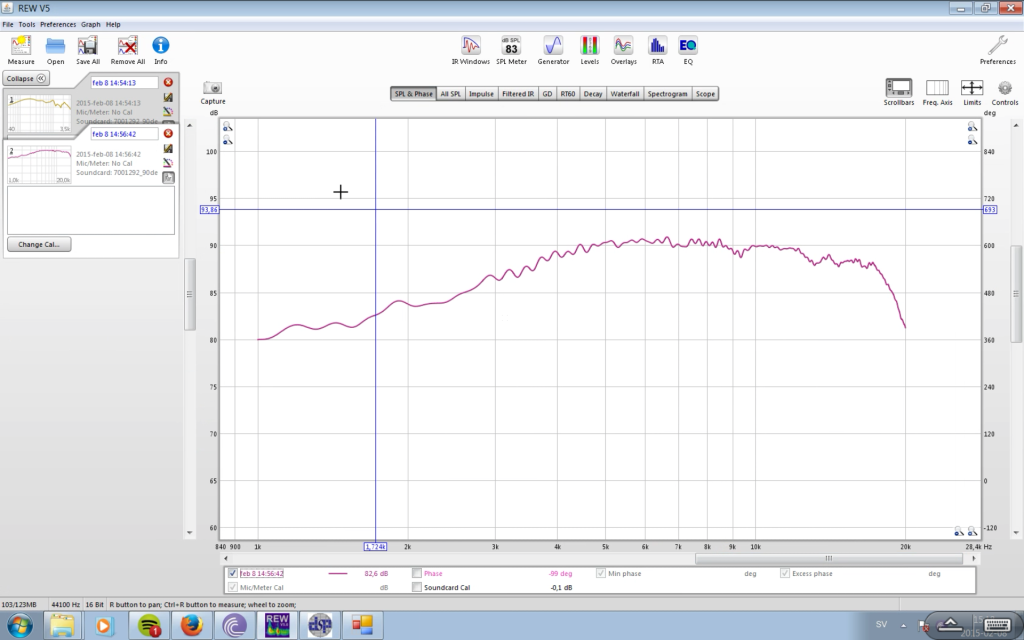The width and height of the screenshot is (1024, 640).
Task: Enable the Soundcard Cal checkbox
Action: (x=417, y=587)
